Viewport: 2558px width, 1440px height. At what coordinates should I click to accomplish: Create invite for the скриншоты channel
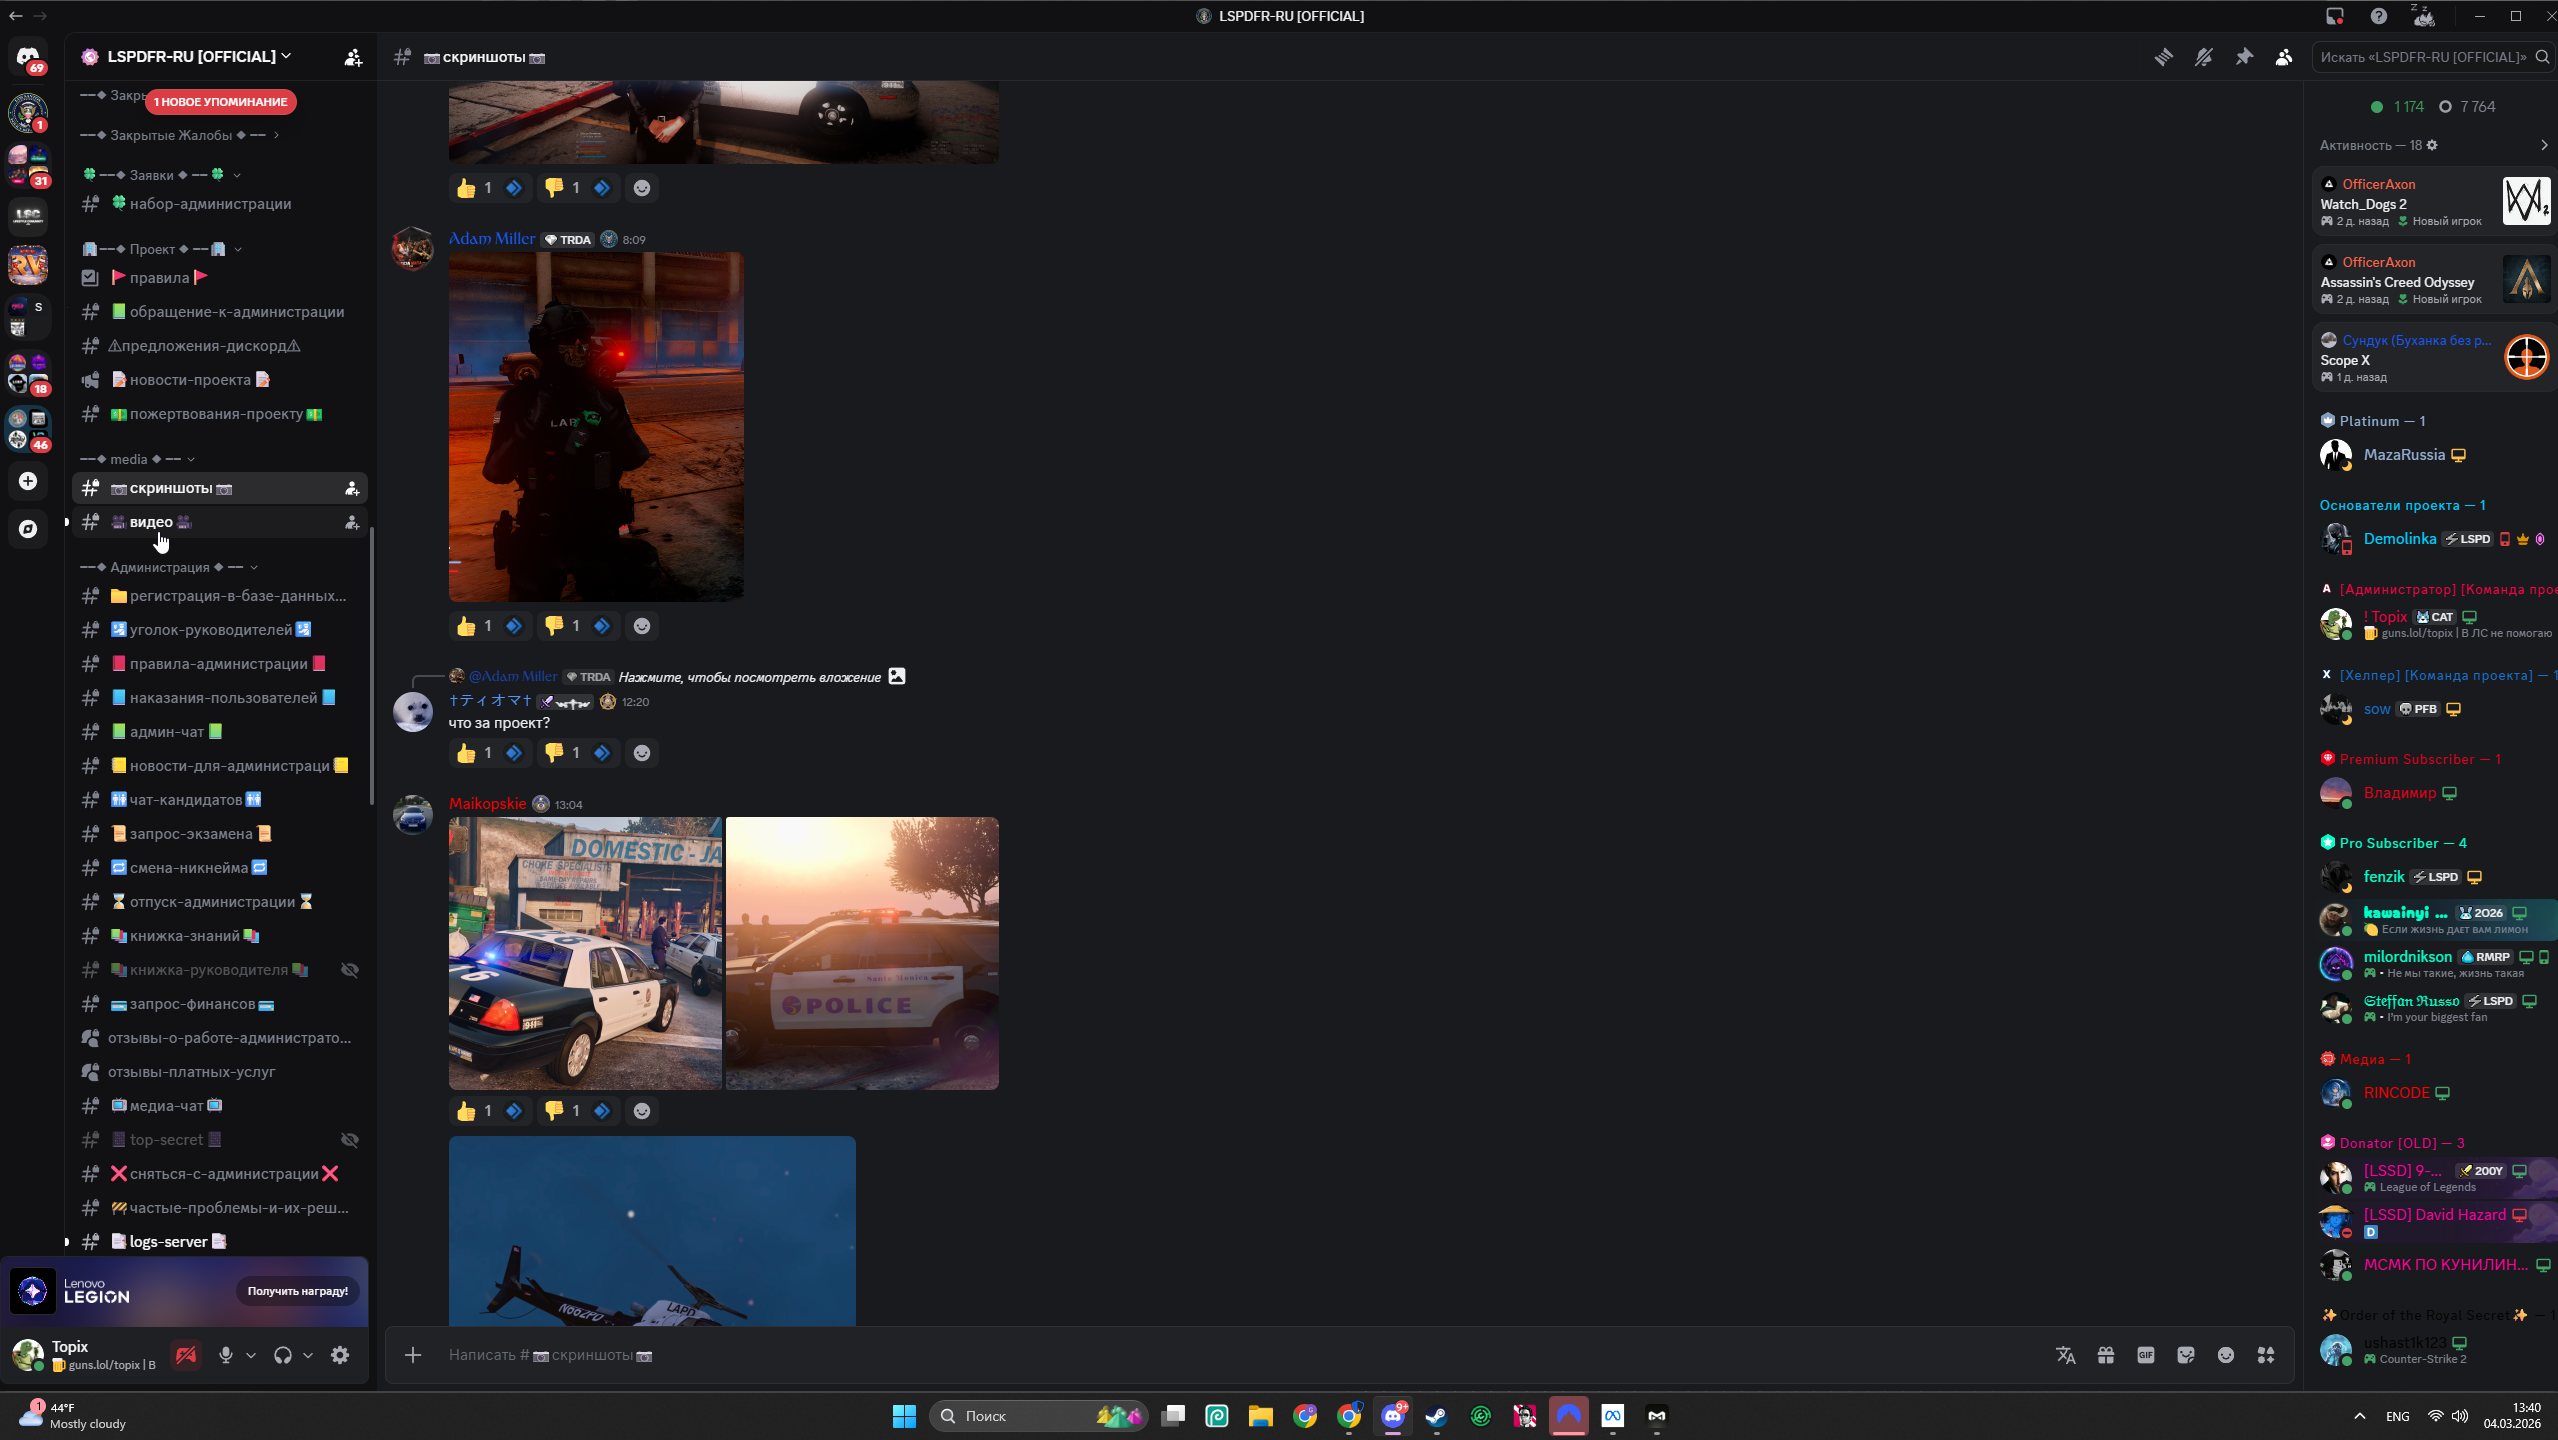pos(352,488)
